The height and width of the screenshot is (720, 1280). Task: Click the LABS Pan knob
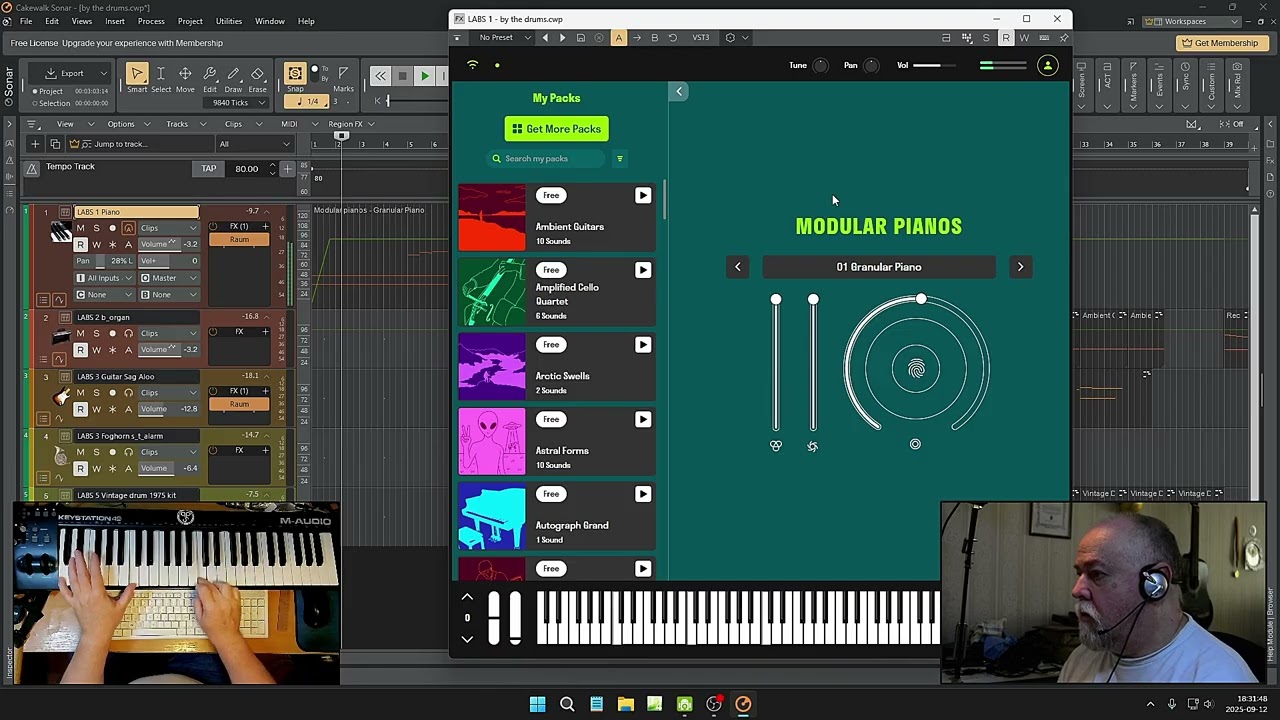tap(871, 66)
